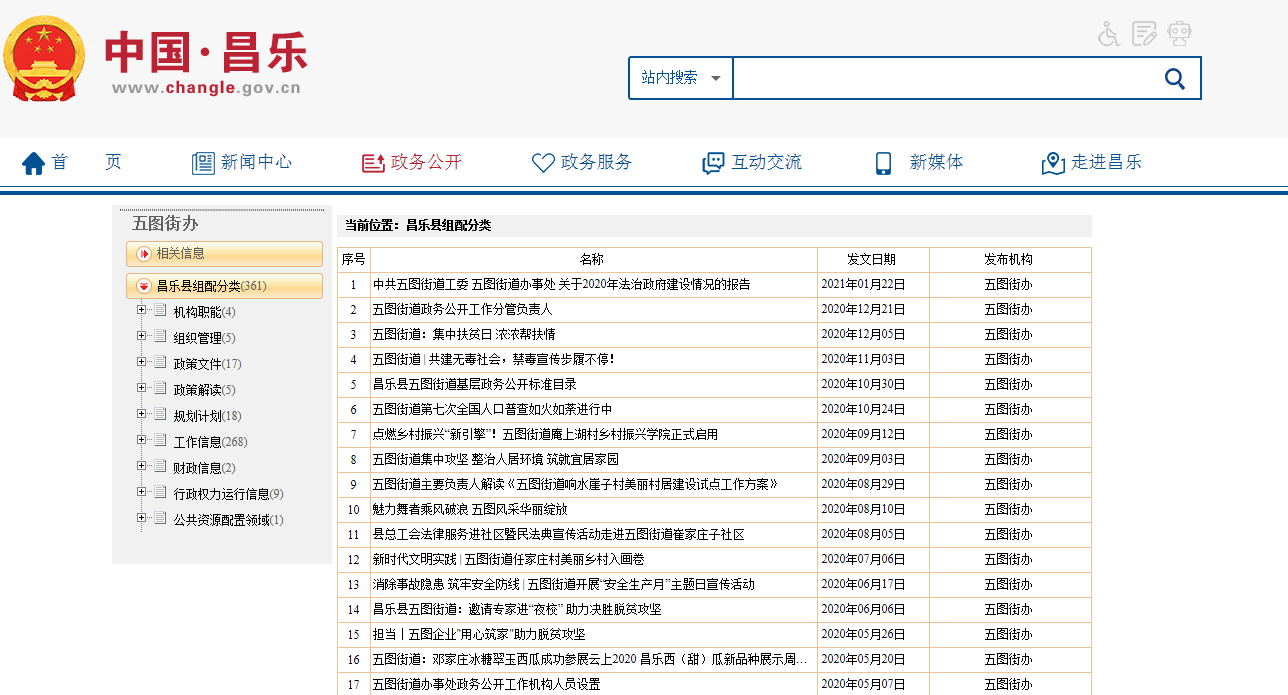1288x695 pixels.
Task: Open the robot assistant icon
Action: pyautogui.click(x=1180, y=34)
